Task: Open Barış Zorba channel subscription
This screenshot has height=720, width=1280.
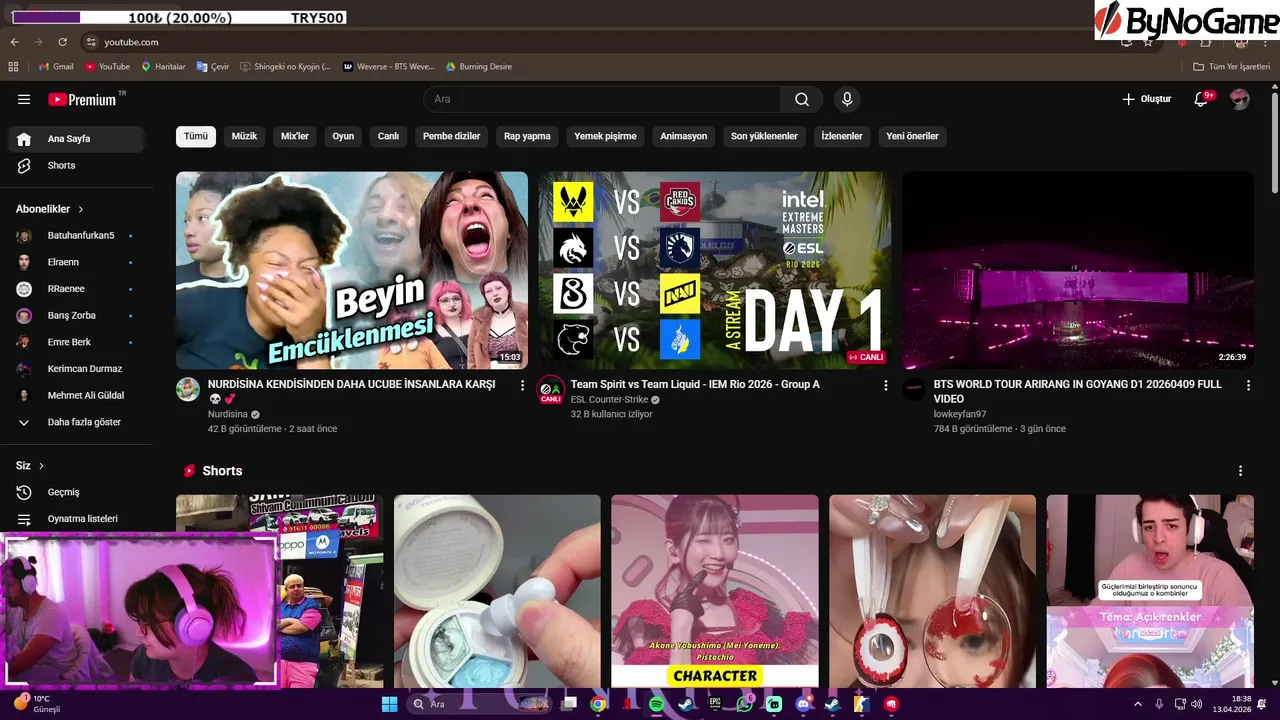Action: pyautogui.click(x=76, y=316)
